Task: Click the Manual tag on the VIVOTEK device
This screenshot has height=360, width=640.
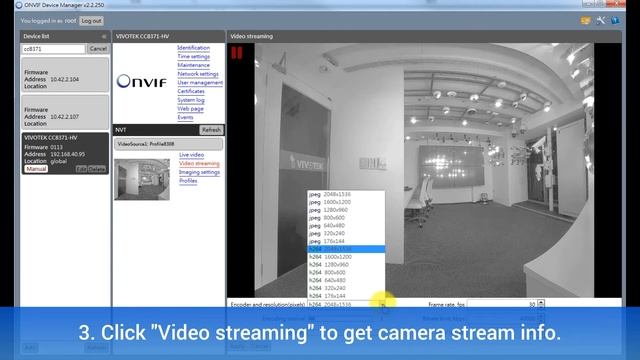Action: click(x=36, y=169)
